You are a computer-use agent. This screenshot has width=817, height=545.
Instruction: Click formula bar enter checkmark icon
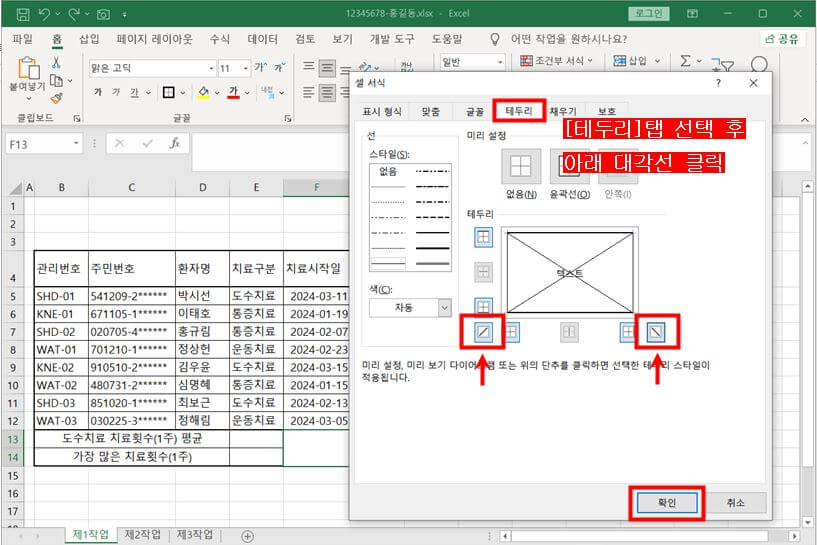coord(147,143)
